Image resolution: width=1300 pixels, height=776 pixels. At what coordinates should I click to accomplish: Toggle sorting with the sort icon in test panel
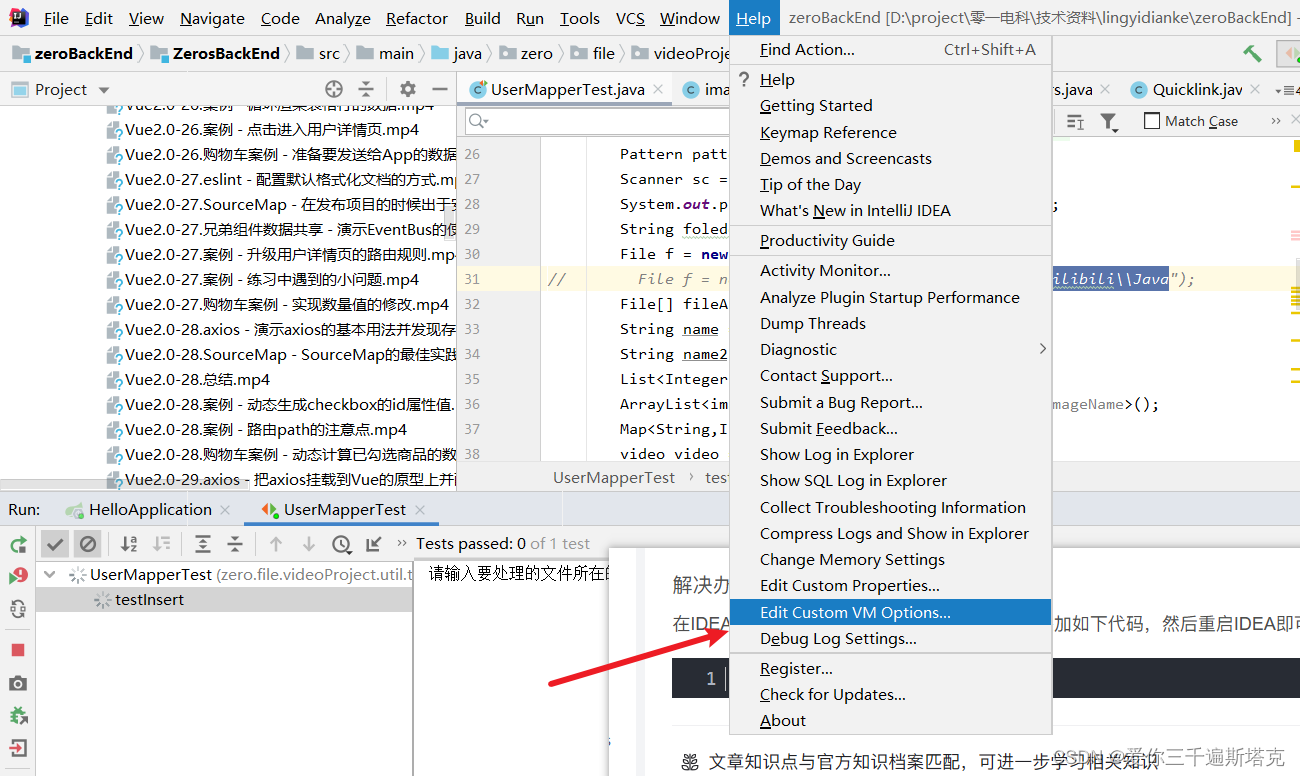click(128, 543)
